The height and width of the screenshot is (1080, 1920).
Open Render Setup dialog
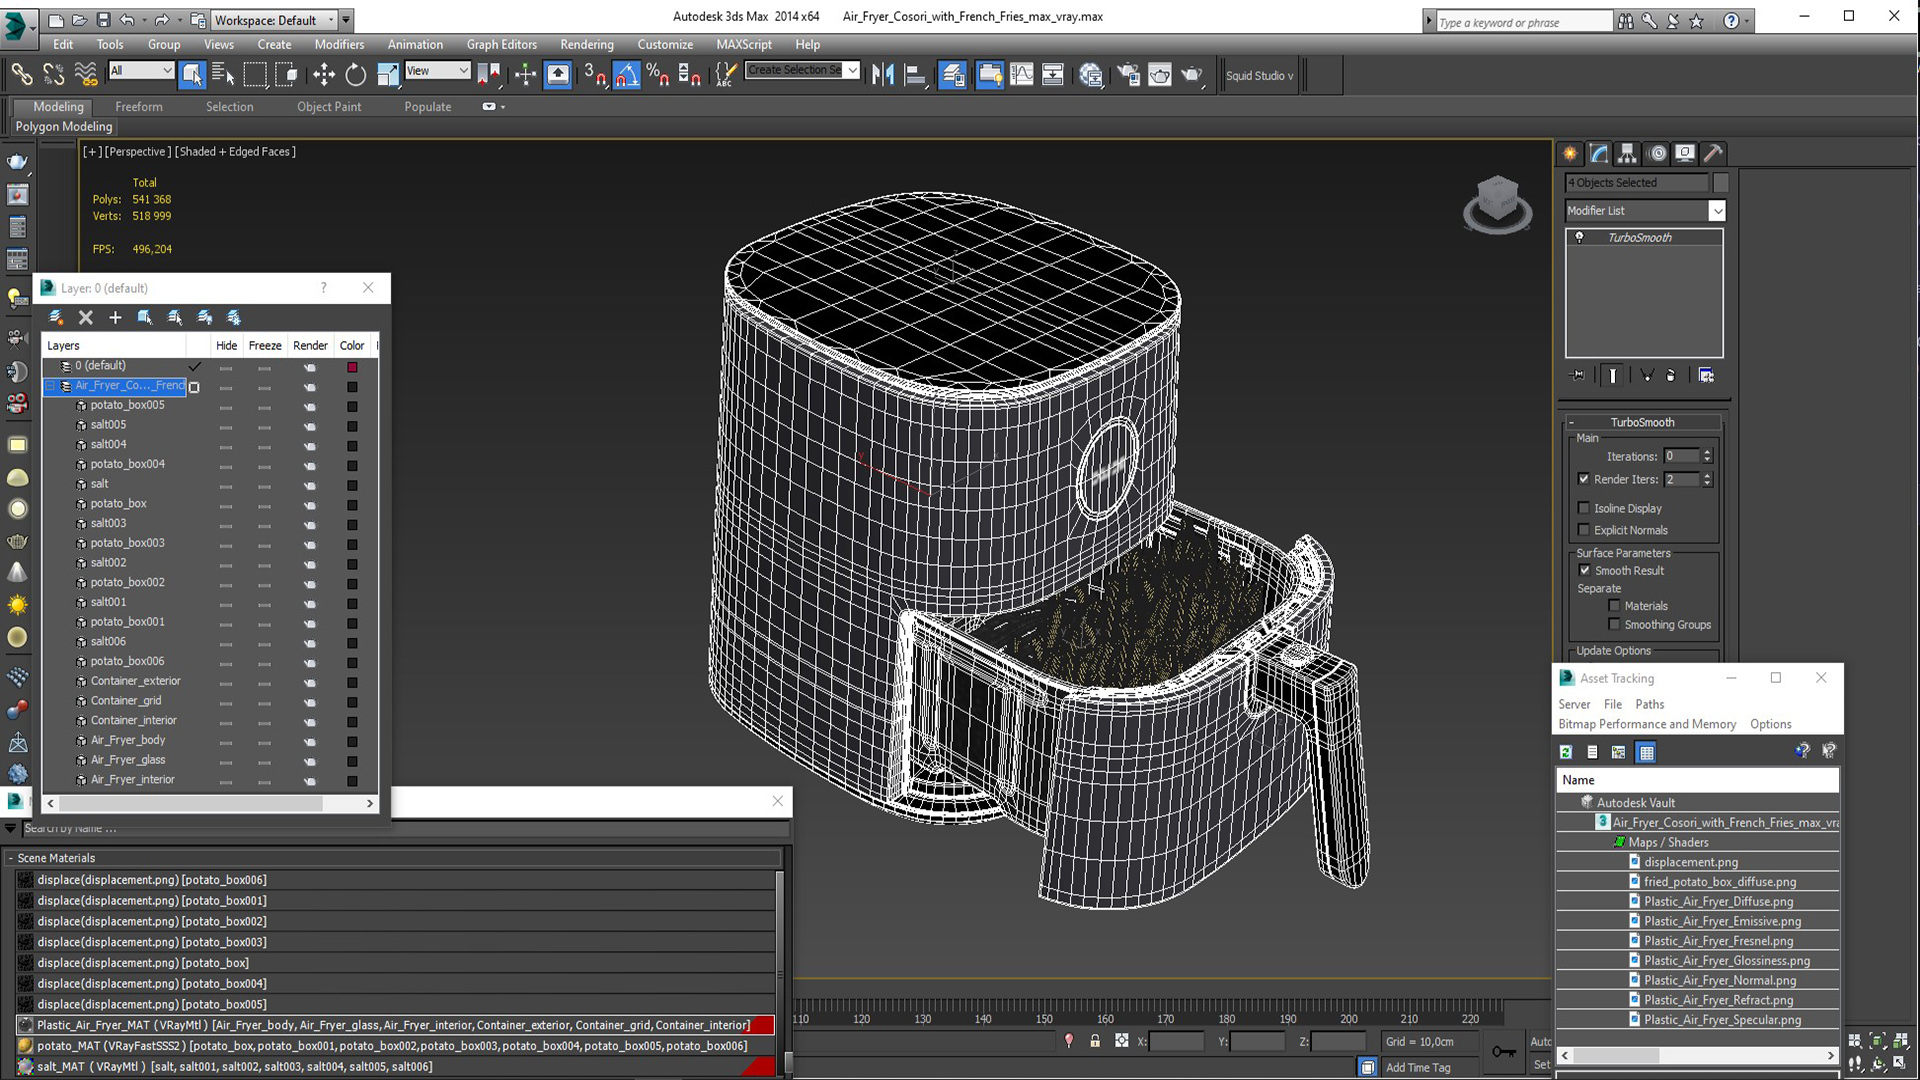click(x=1128, y=74)
